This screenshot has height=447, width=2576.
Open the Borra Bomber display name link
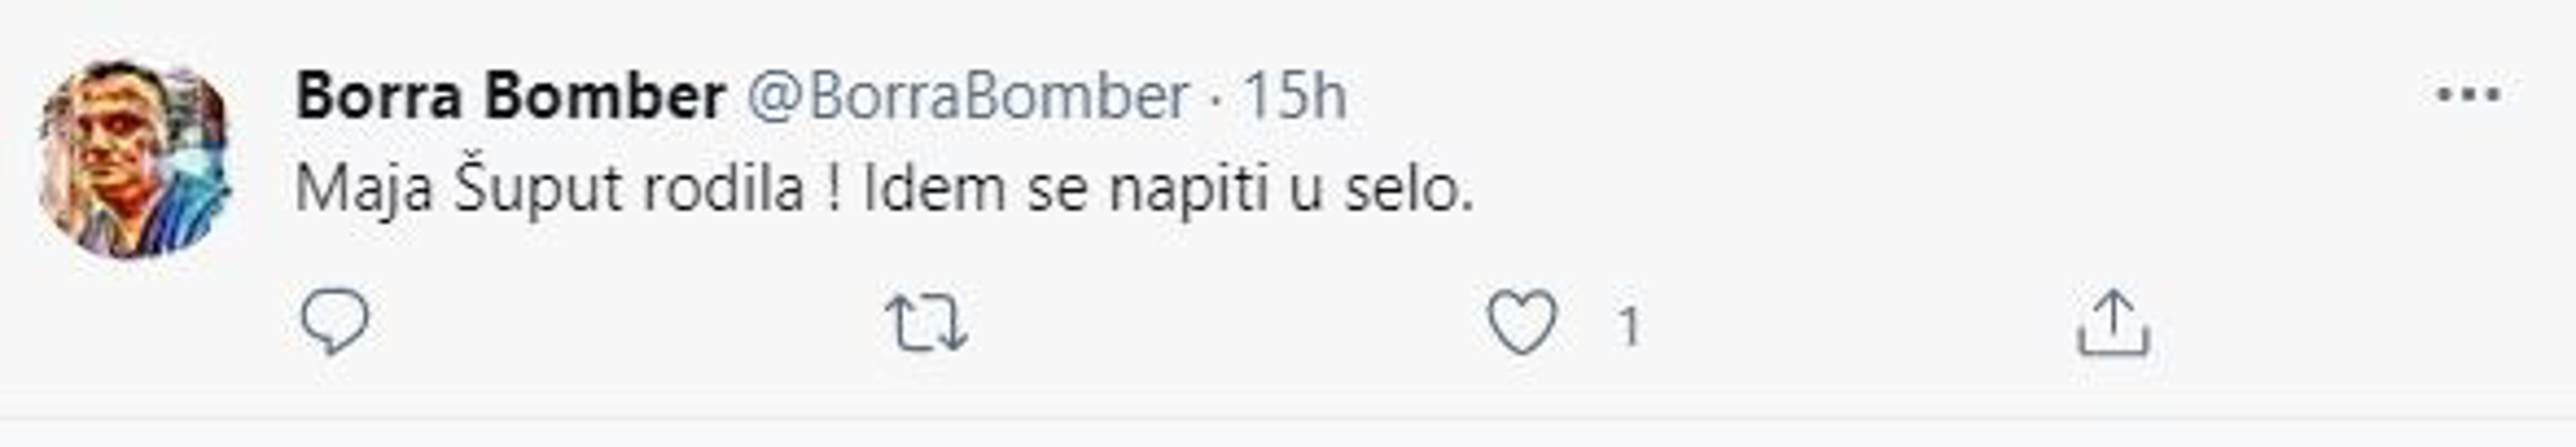point(510,97)
